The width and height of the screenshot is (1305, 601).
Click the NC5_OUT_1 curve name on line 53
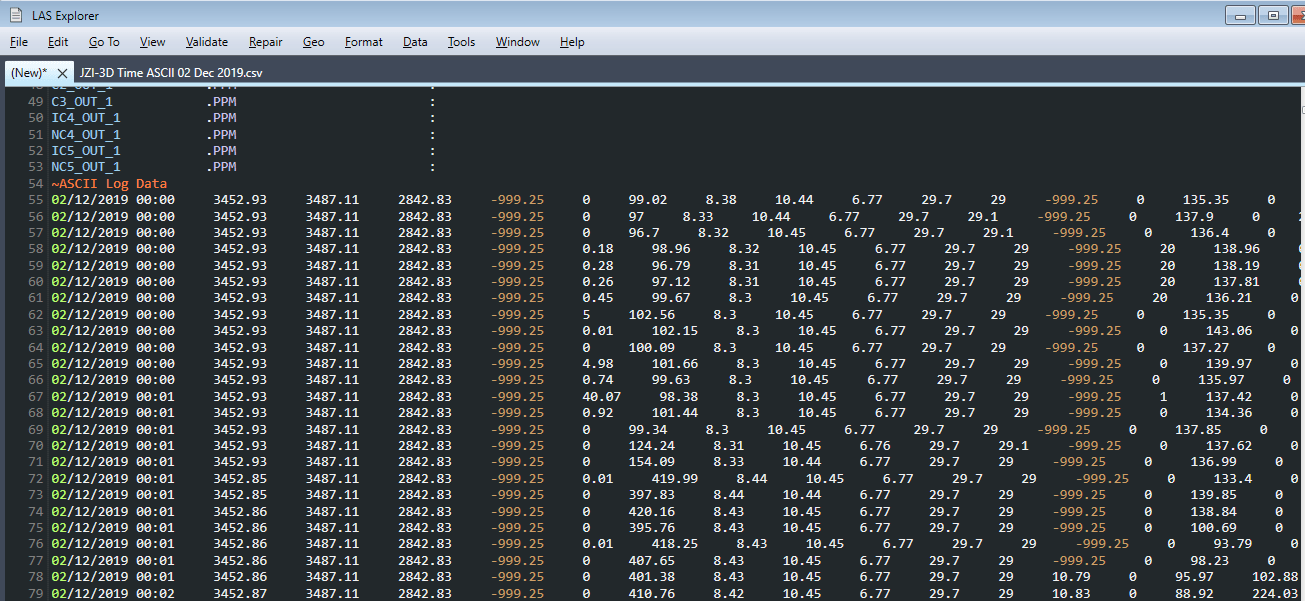[x=85, y=167]
